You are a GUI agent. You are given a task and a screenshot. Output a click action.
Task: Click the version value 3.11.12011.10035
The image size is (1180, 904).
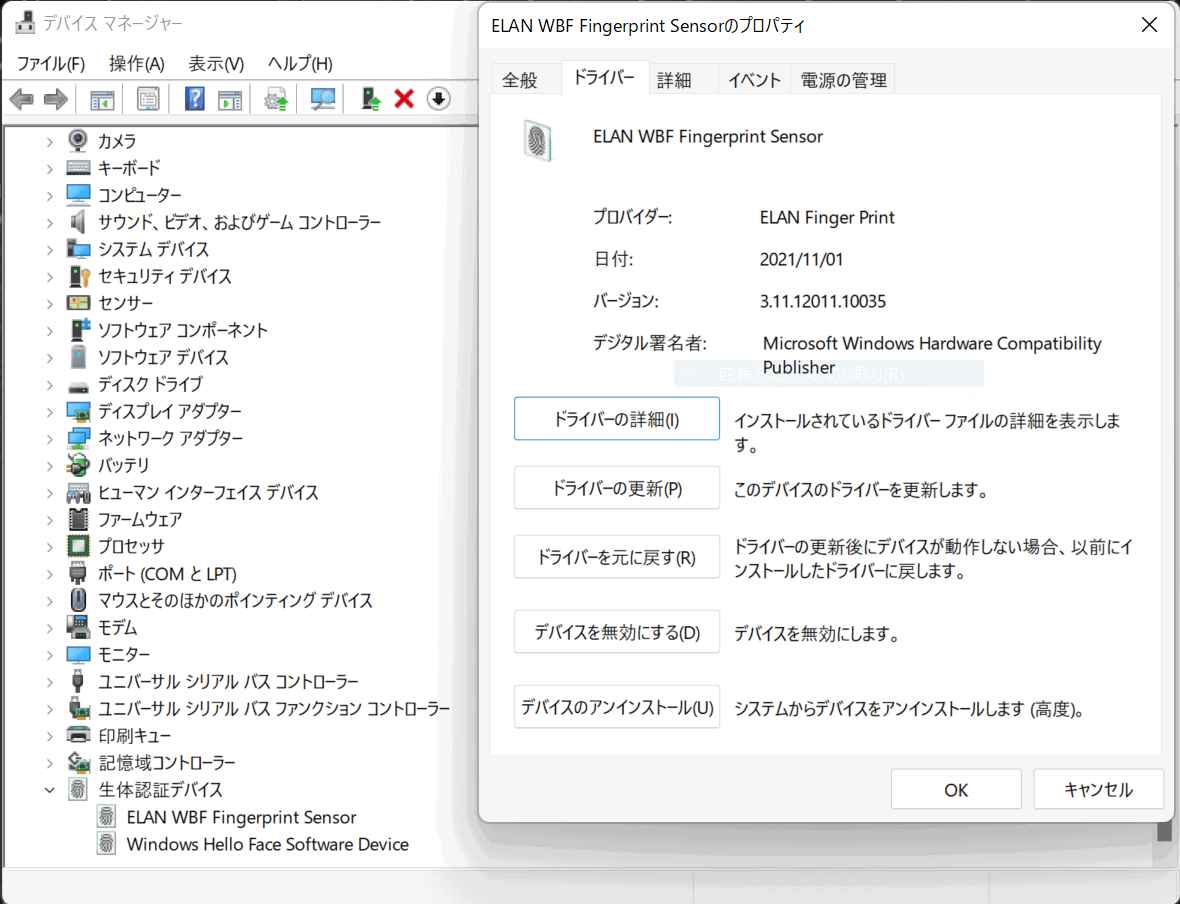[823, 301]
